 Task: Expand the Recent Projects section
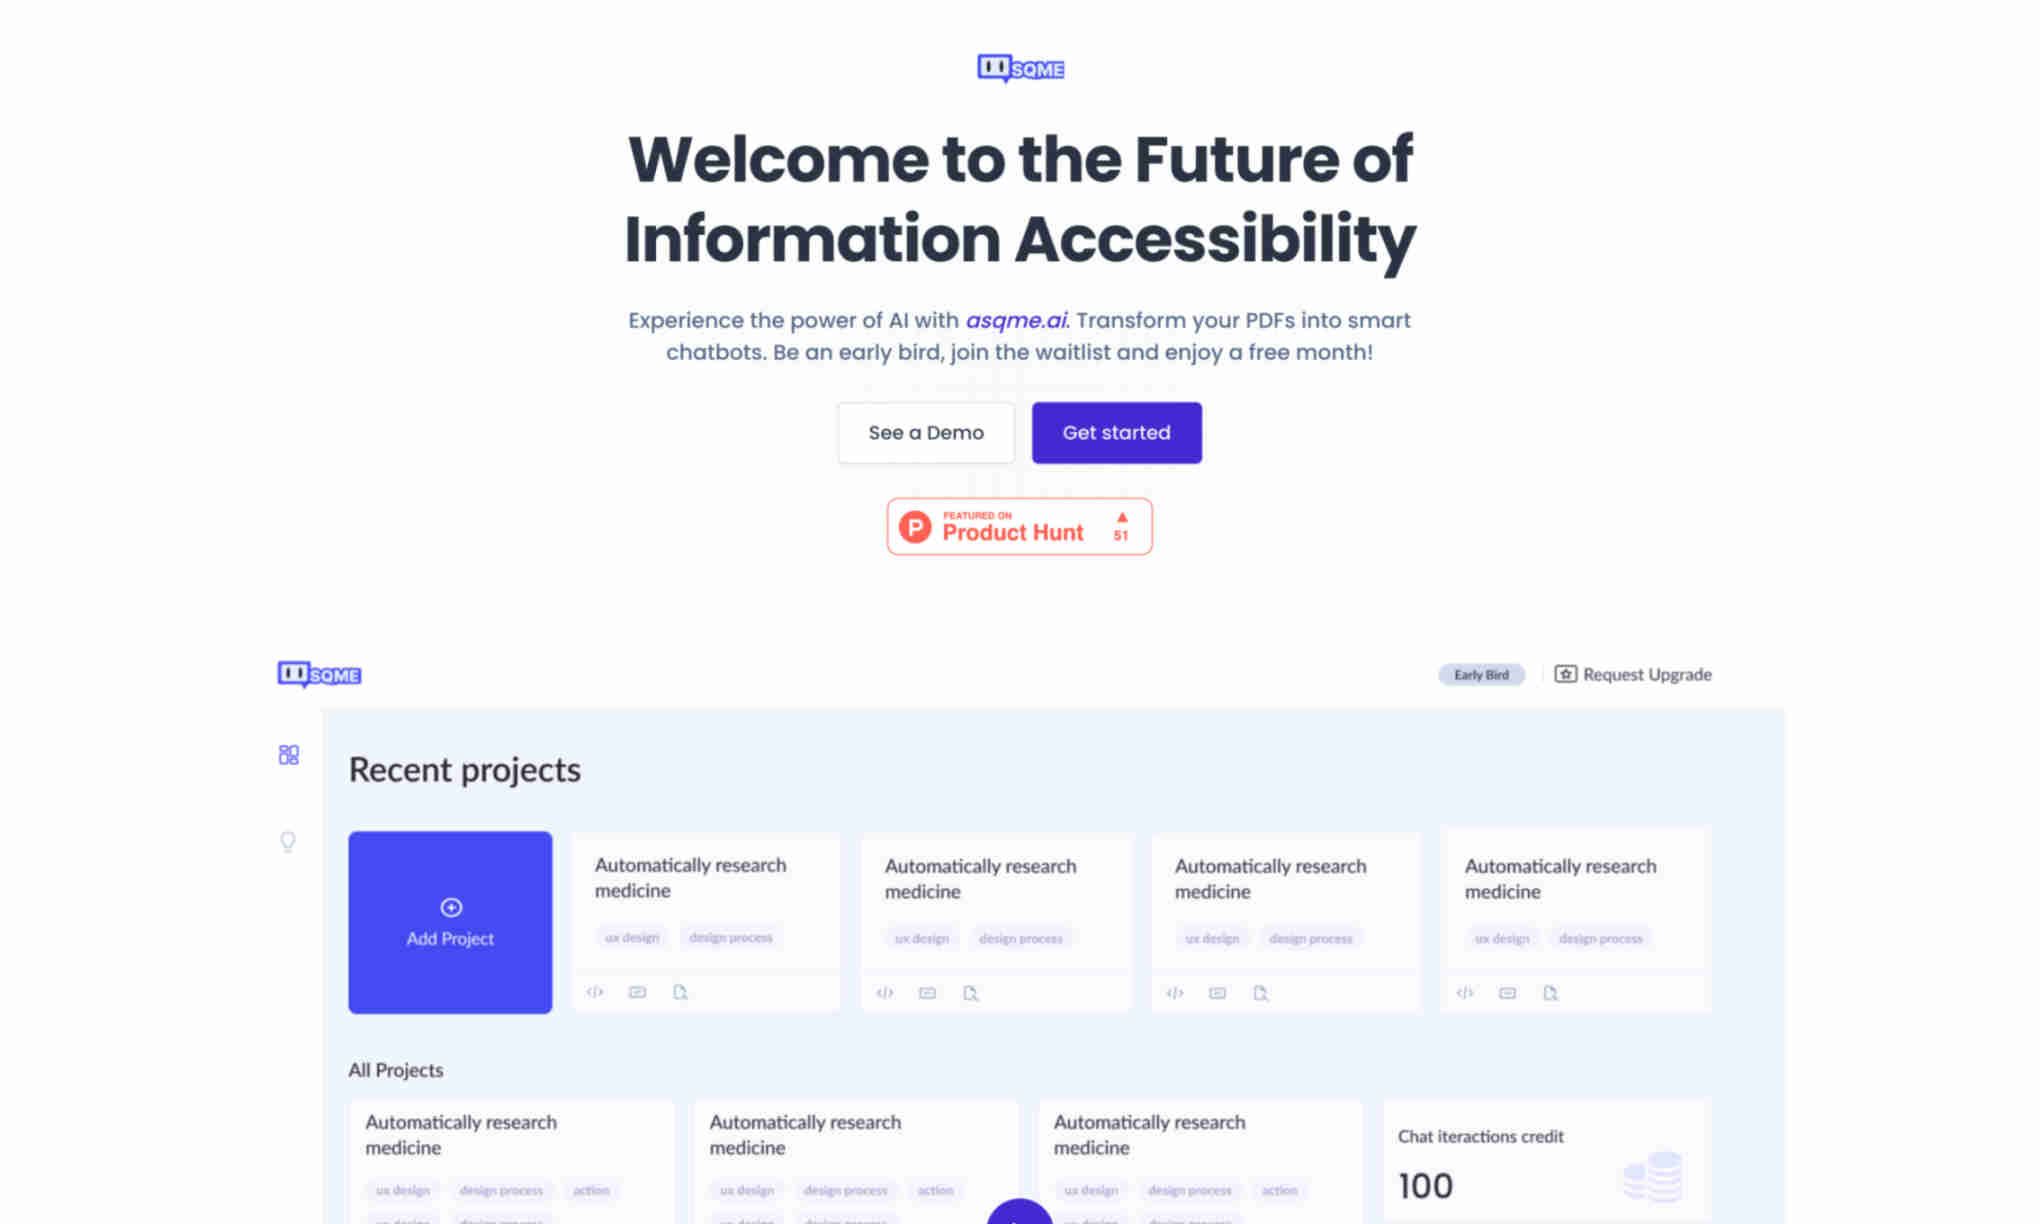click(x=463, y=768)
